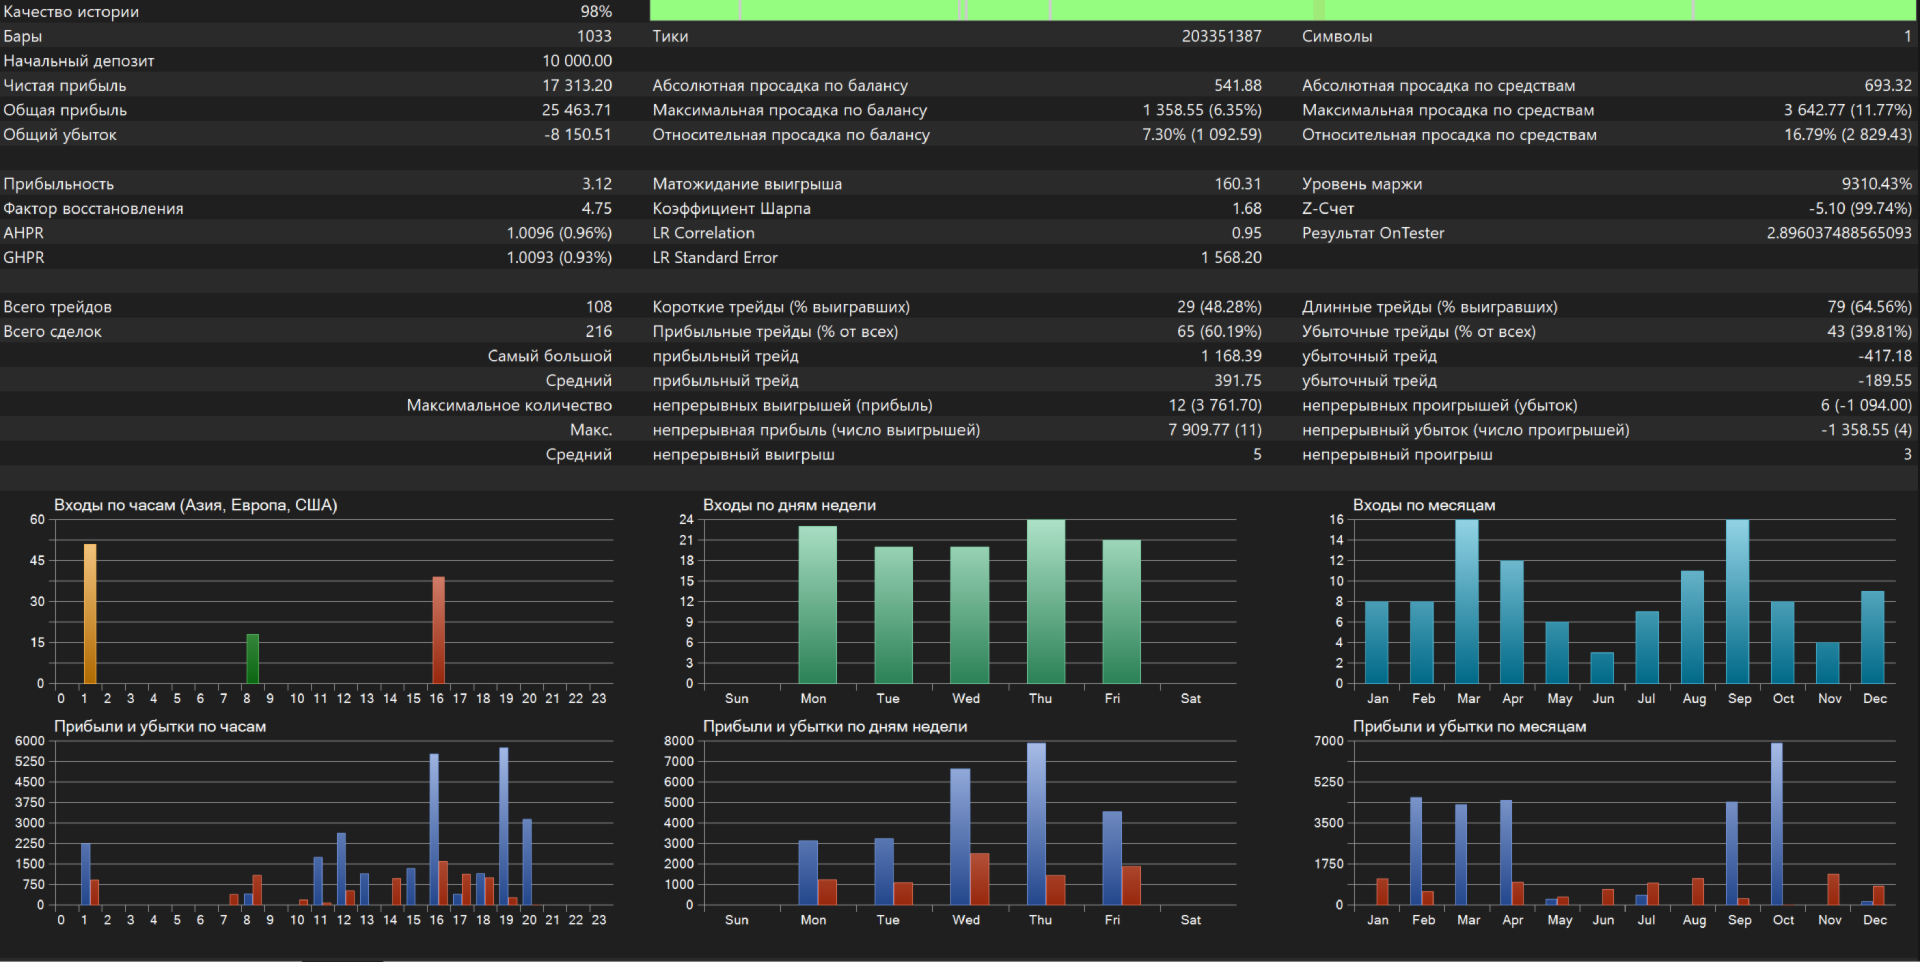
Task: Select the red Wed loss bar in weekday profit chart
Action: coord(980,878)
